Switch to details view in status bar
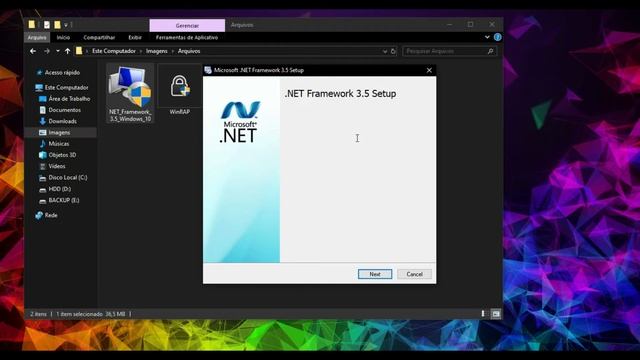This screenshot has height=360, width=640. (x=483, y=314)
